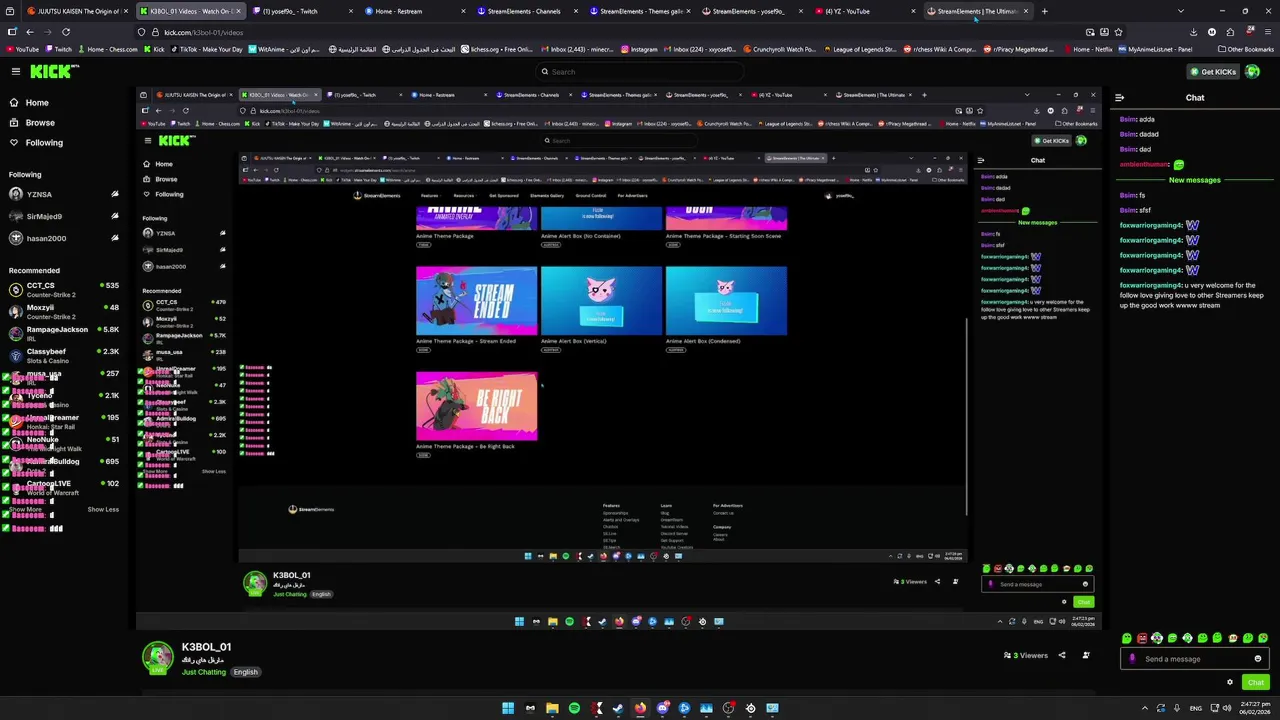Image resolution: width=1280 pixels, height=720 pixels.
Task: Click username ambienthuman in chat
Action: 1145,164
